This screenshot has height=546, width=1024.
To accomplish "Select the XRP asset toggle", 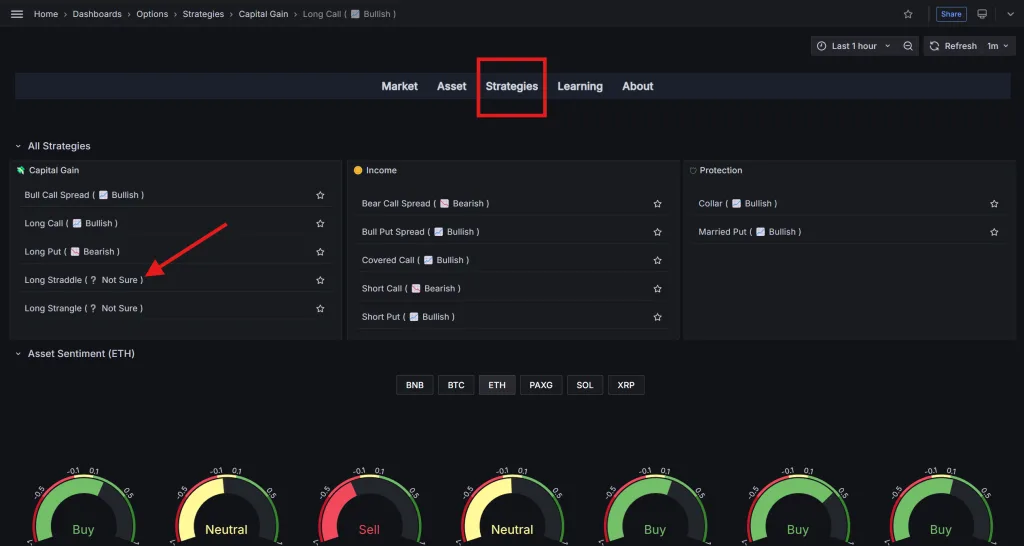I will pyautogui.click(x=626, y=385).
